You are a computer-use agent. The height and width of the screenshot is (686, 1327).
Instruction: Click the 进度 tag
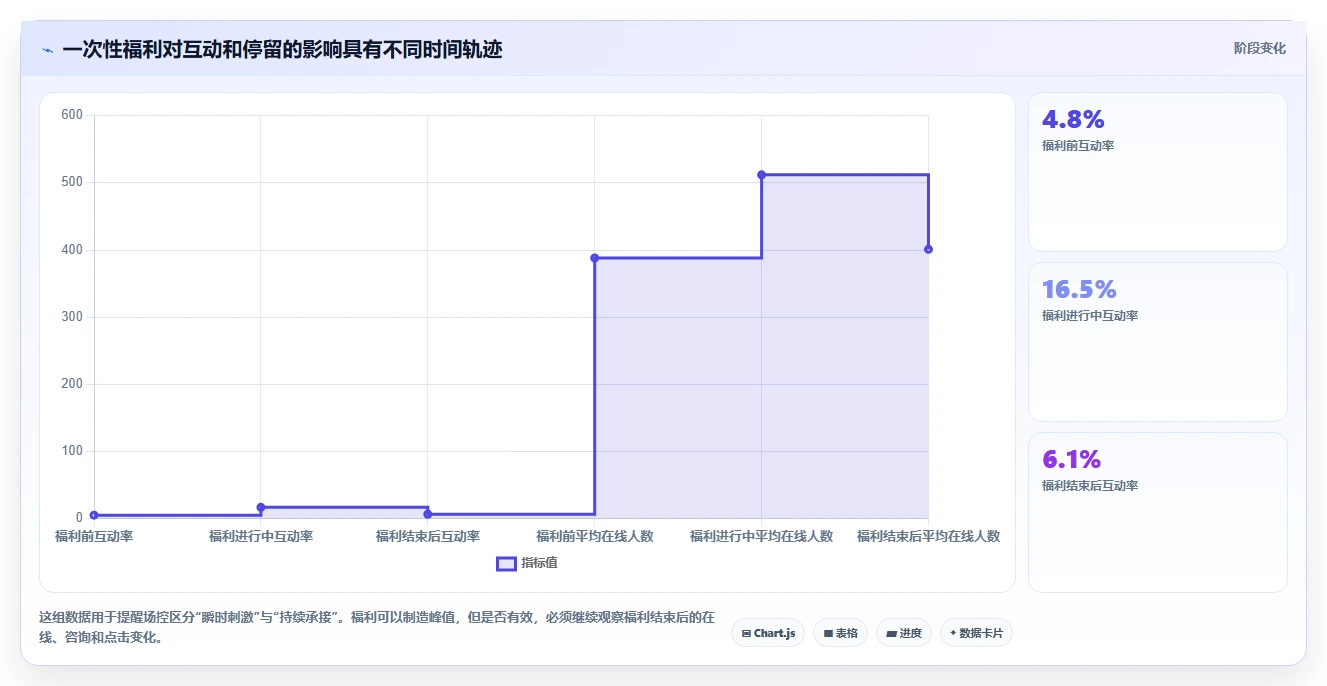pos(904,633)
